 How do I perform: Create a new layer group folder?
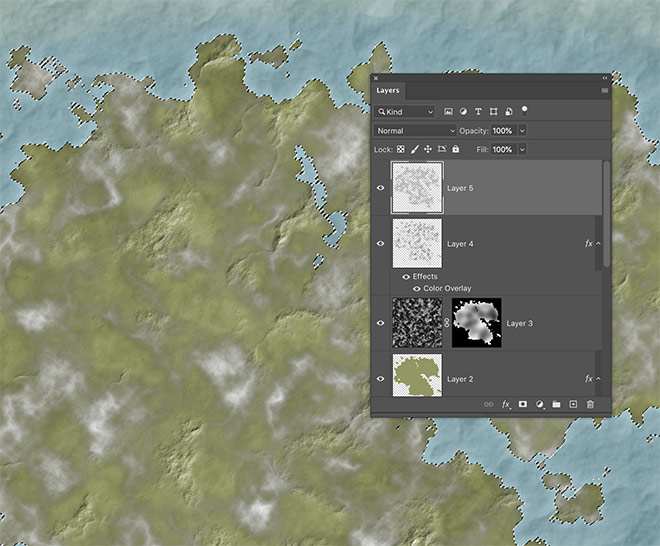556,404
